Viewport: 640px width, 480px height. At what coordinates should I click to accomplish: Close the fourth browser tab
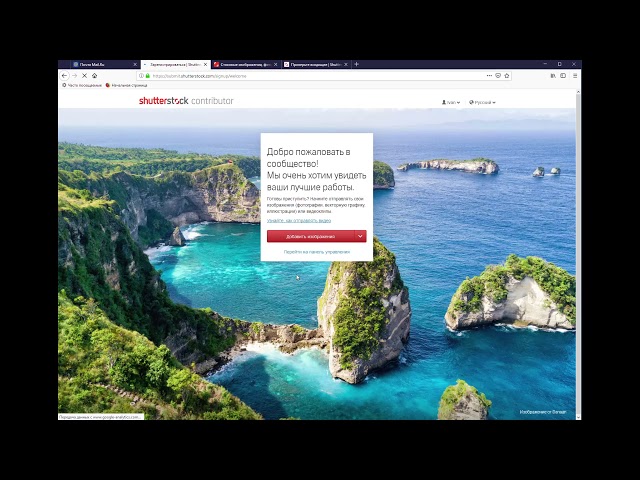tap(346, 64)
